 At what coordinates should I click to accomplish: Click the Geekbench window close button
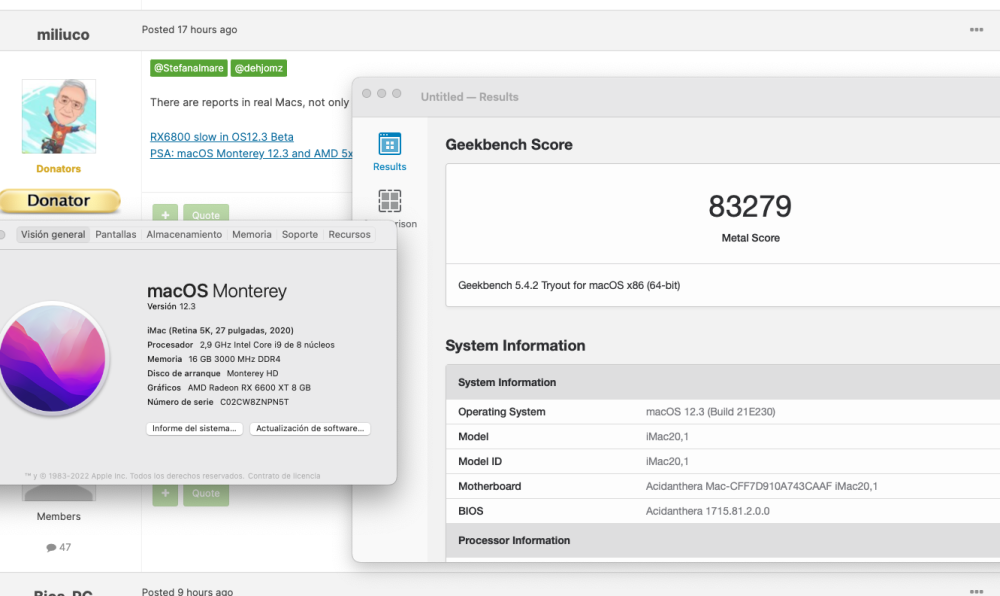(367, 94)
